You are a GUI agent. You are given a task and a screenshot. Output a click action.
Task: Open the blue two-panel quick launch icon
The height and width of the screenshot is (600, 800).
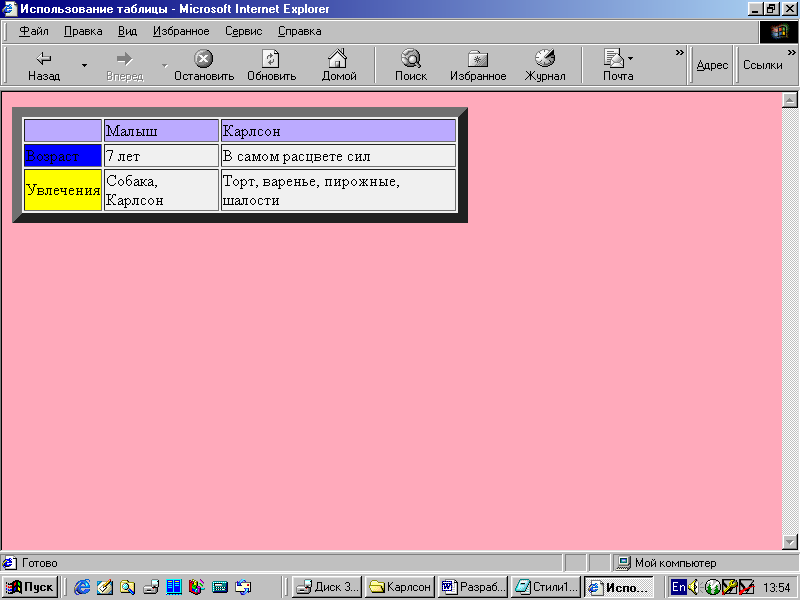point(174,587)
